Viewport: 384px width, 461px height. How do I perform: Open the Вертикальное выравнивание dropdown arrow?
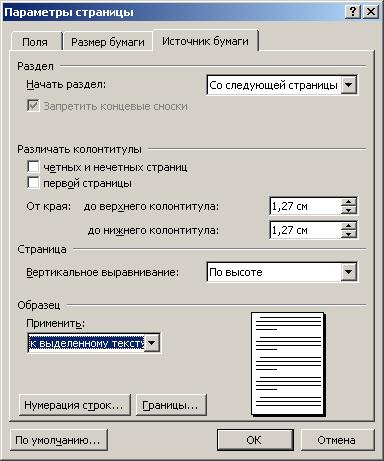348,272
